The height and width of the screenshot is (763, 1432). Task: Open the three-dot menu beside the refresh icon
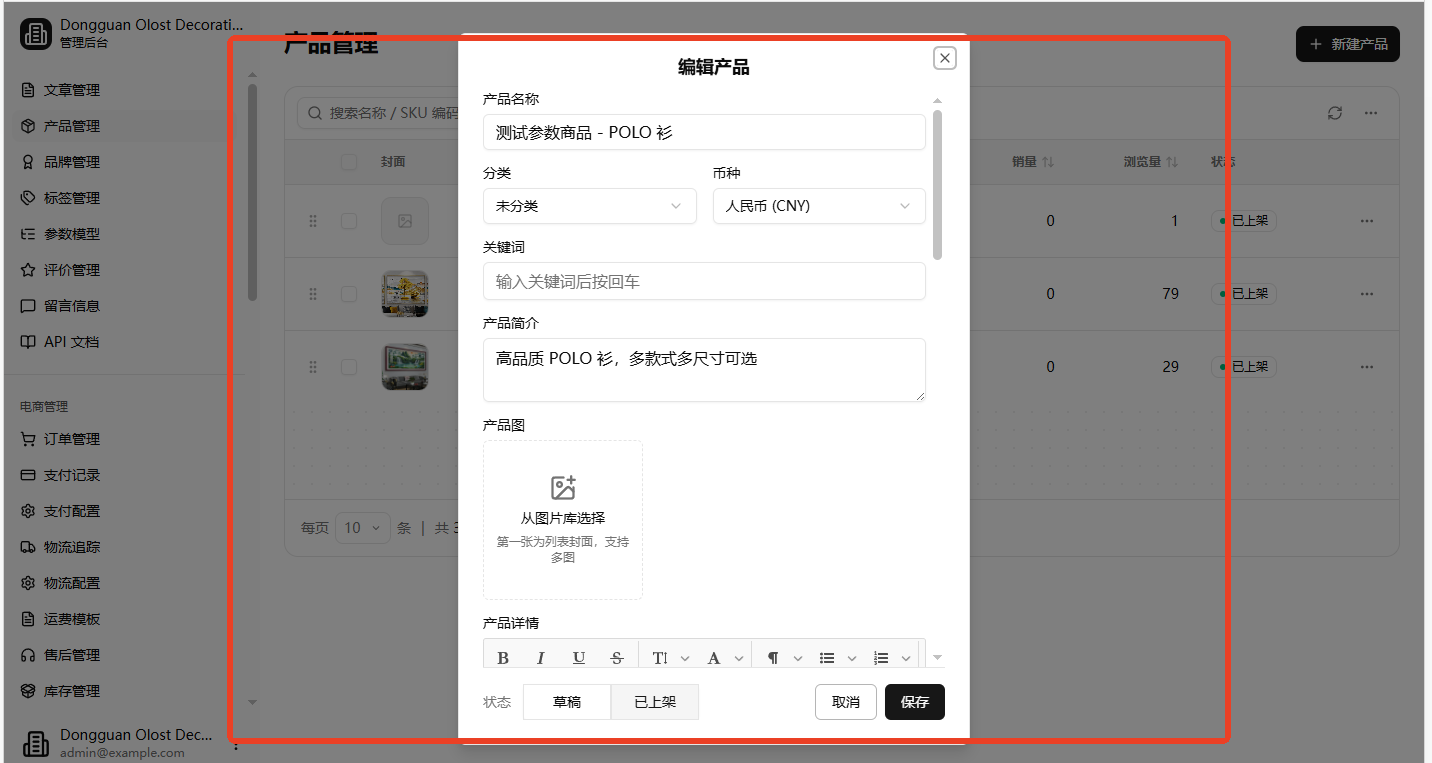(x=1371, y=113)
